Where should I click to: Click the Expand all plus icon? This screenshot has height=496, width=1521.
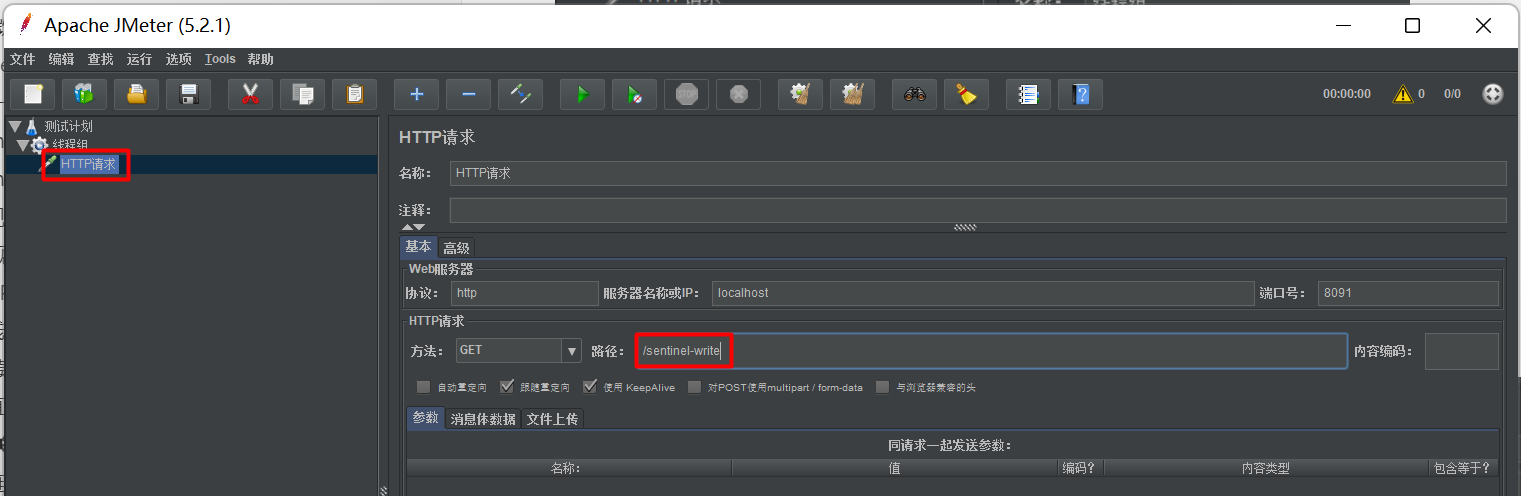pos(416,94)
